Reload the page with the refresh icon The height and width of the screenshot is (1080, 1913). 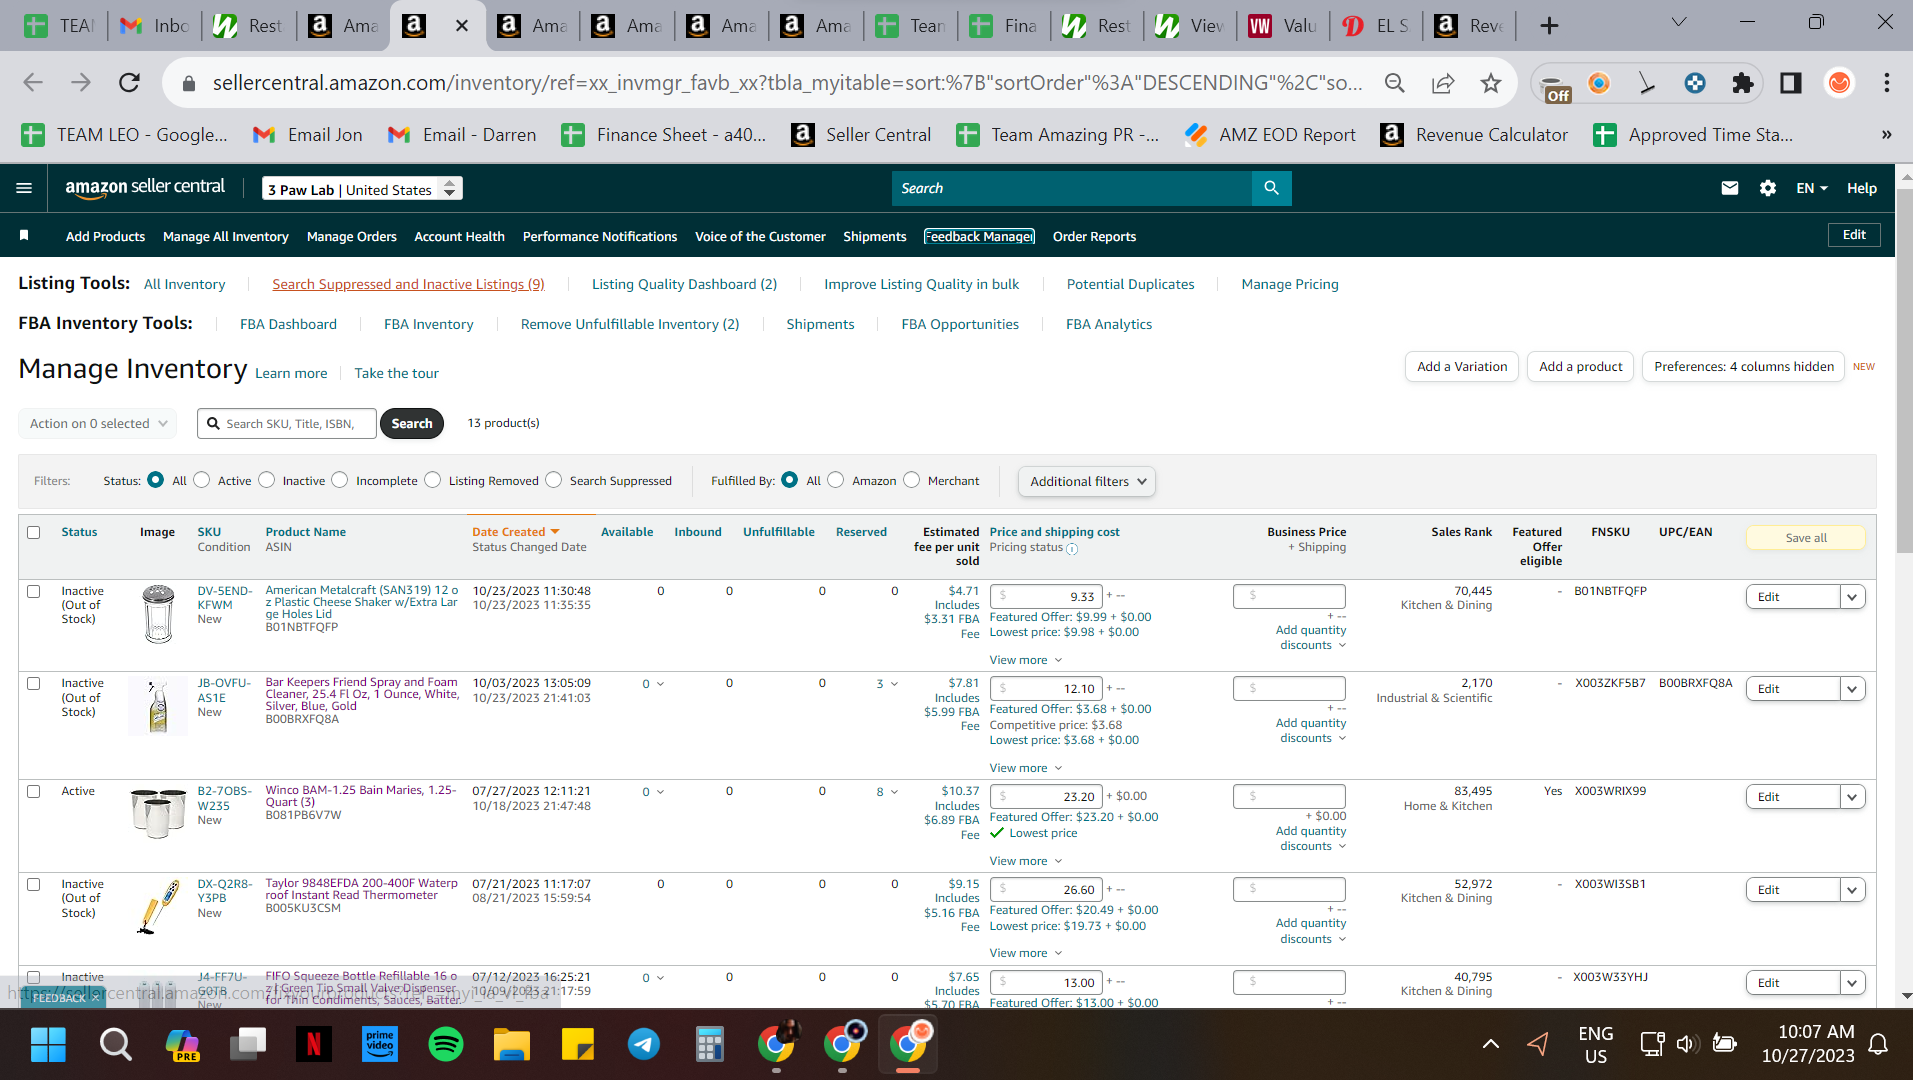(x=130, y=83)
